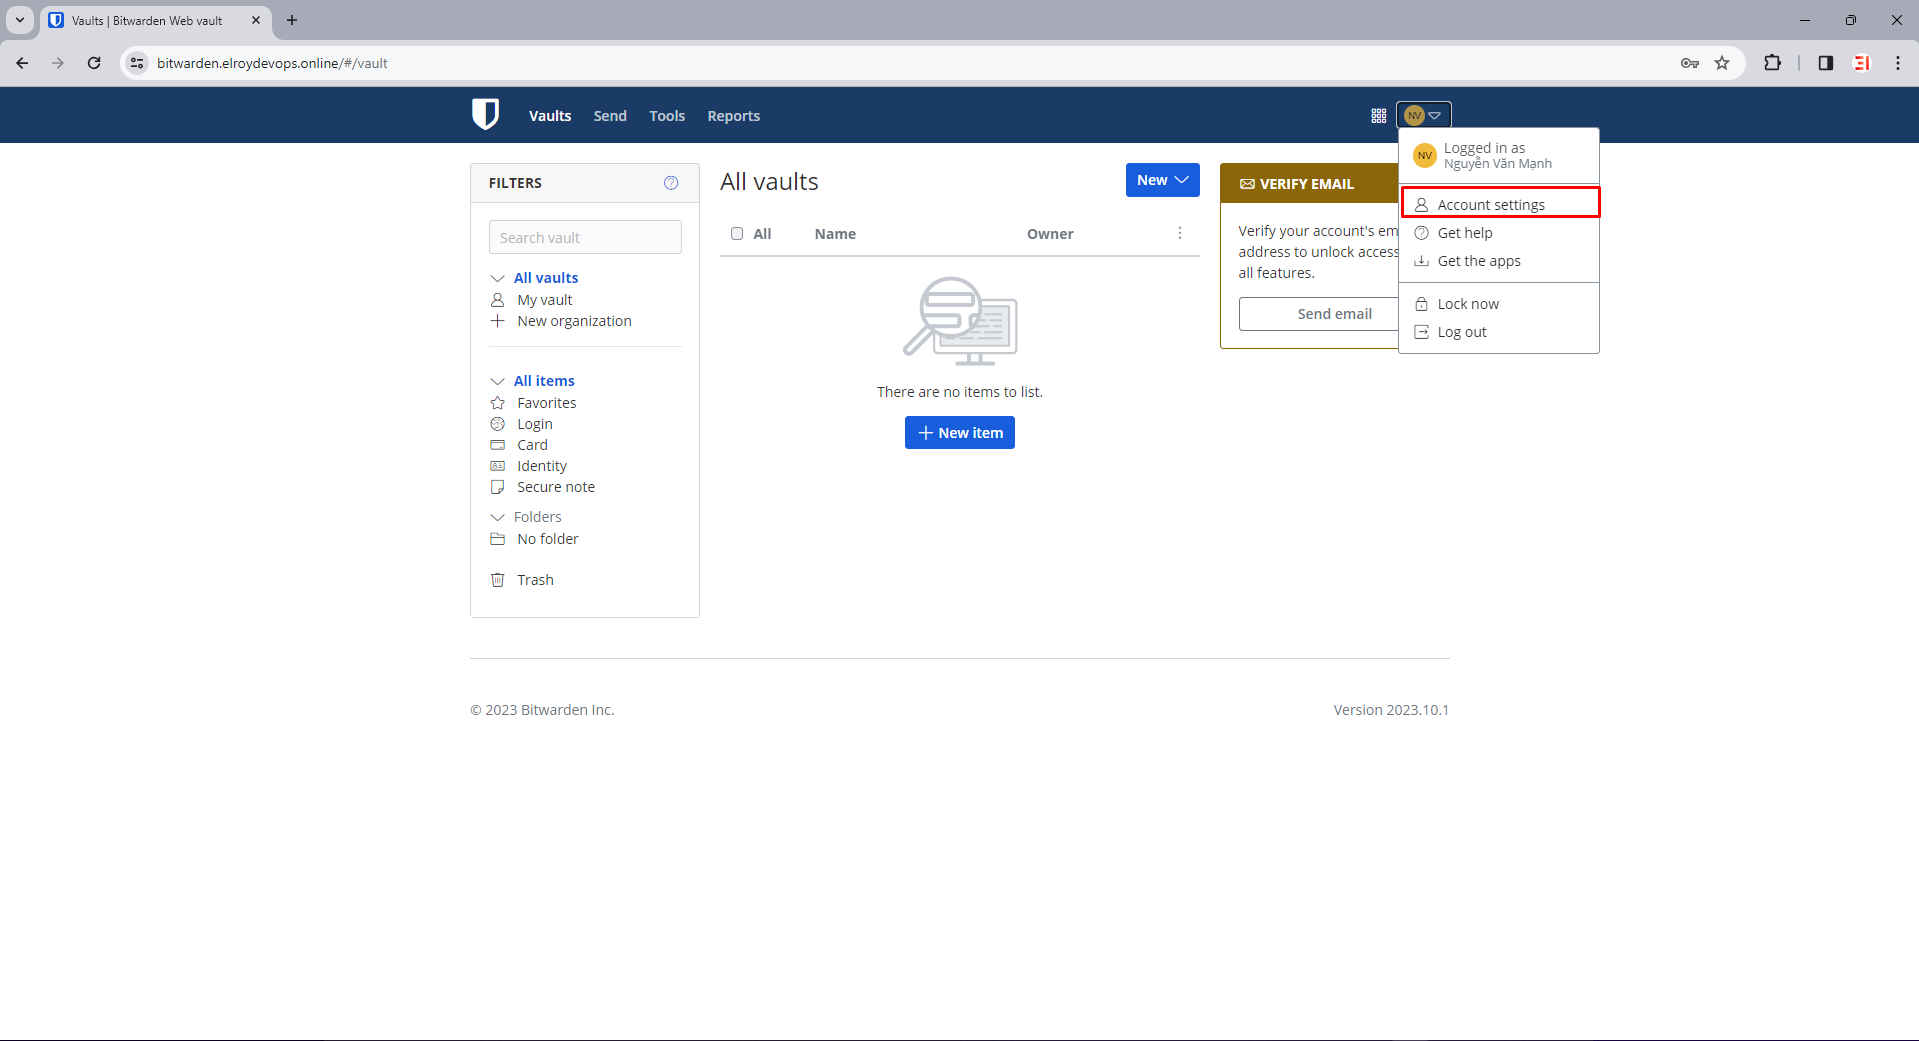Viewport: 1919px width, 1041px height.
Task: Open a new browser tab
Action: pyautogui.click(x=292, y=20)
